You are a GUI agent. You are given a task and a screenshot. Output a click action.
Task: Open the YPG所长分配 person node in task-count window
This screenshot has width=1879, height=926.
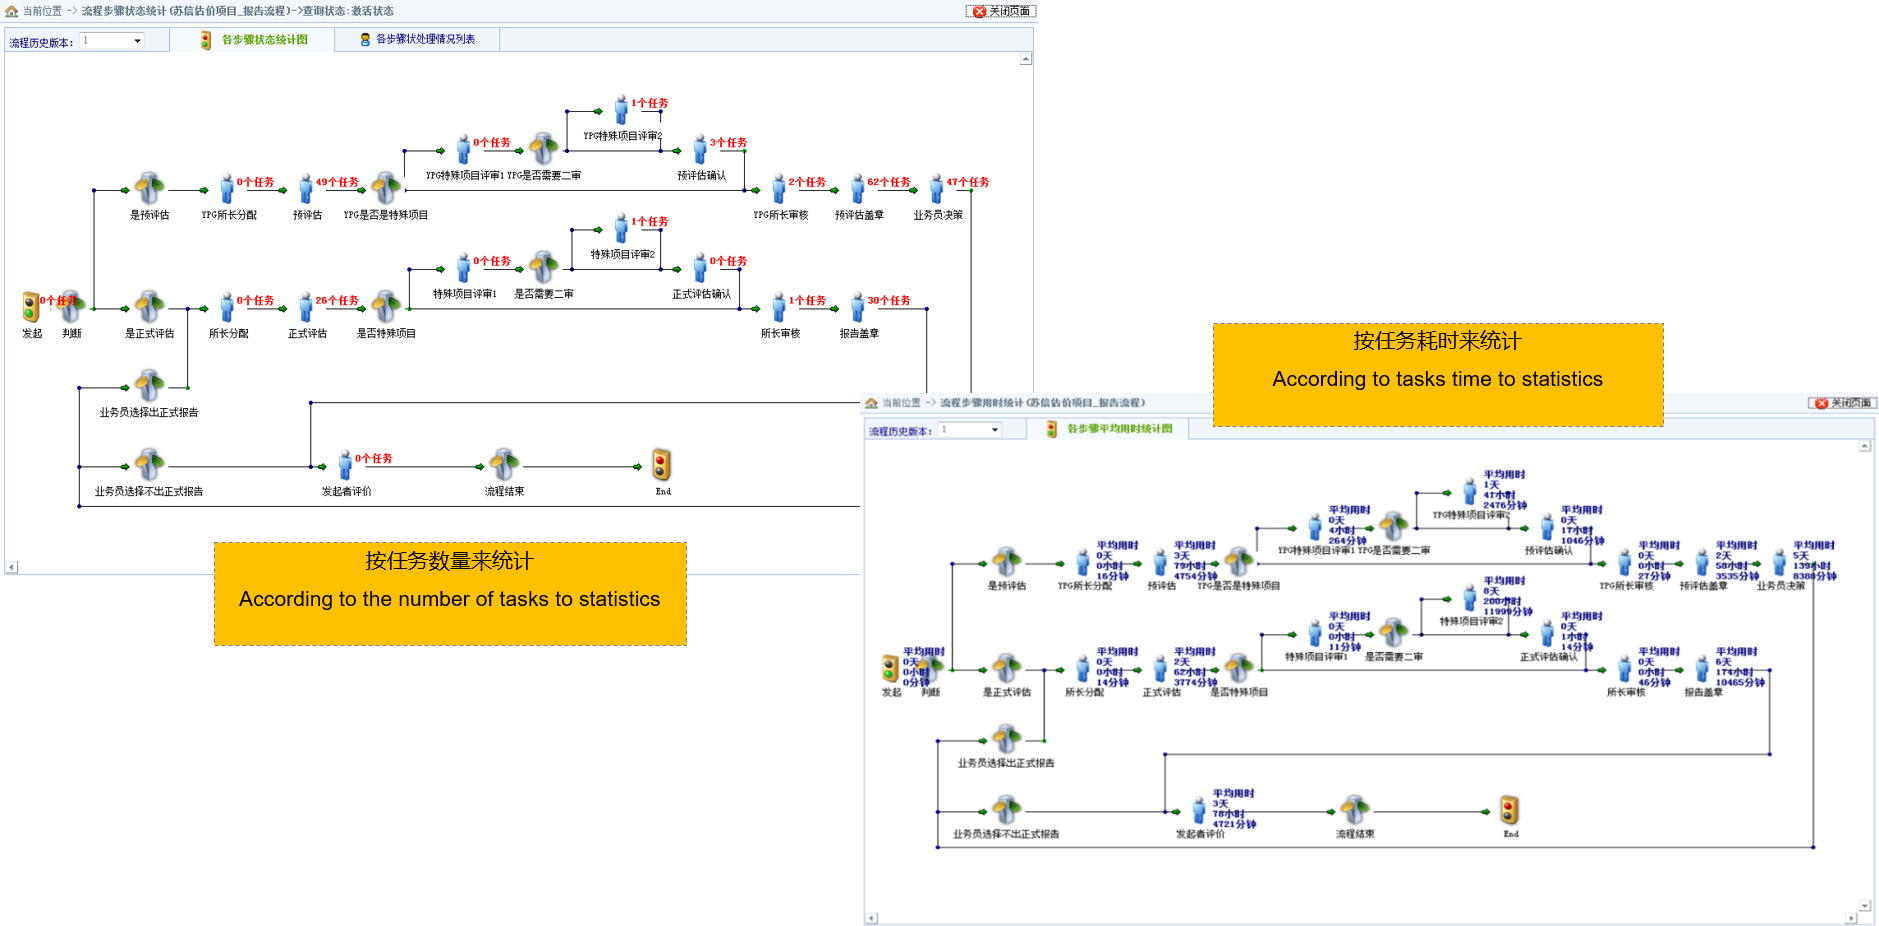(x=227, y=189)
